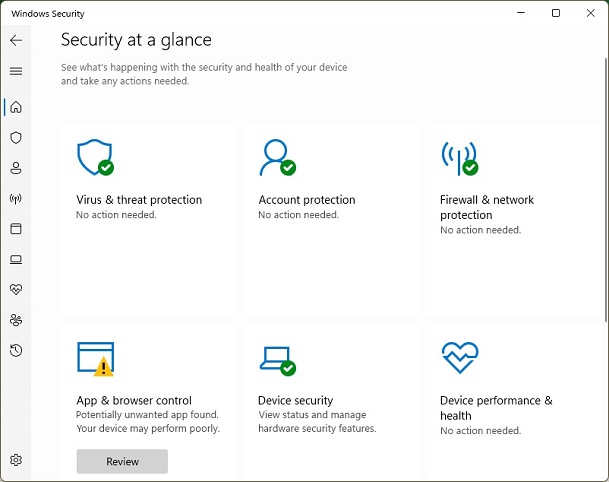Click 'No action needed.' under Device performance & health
This screenshot has width=609, height=482.
[480, 431]
